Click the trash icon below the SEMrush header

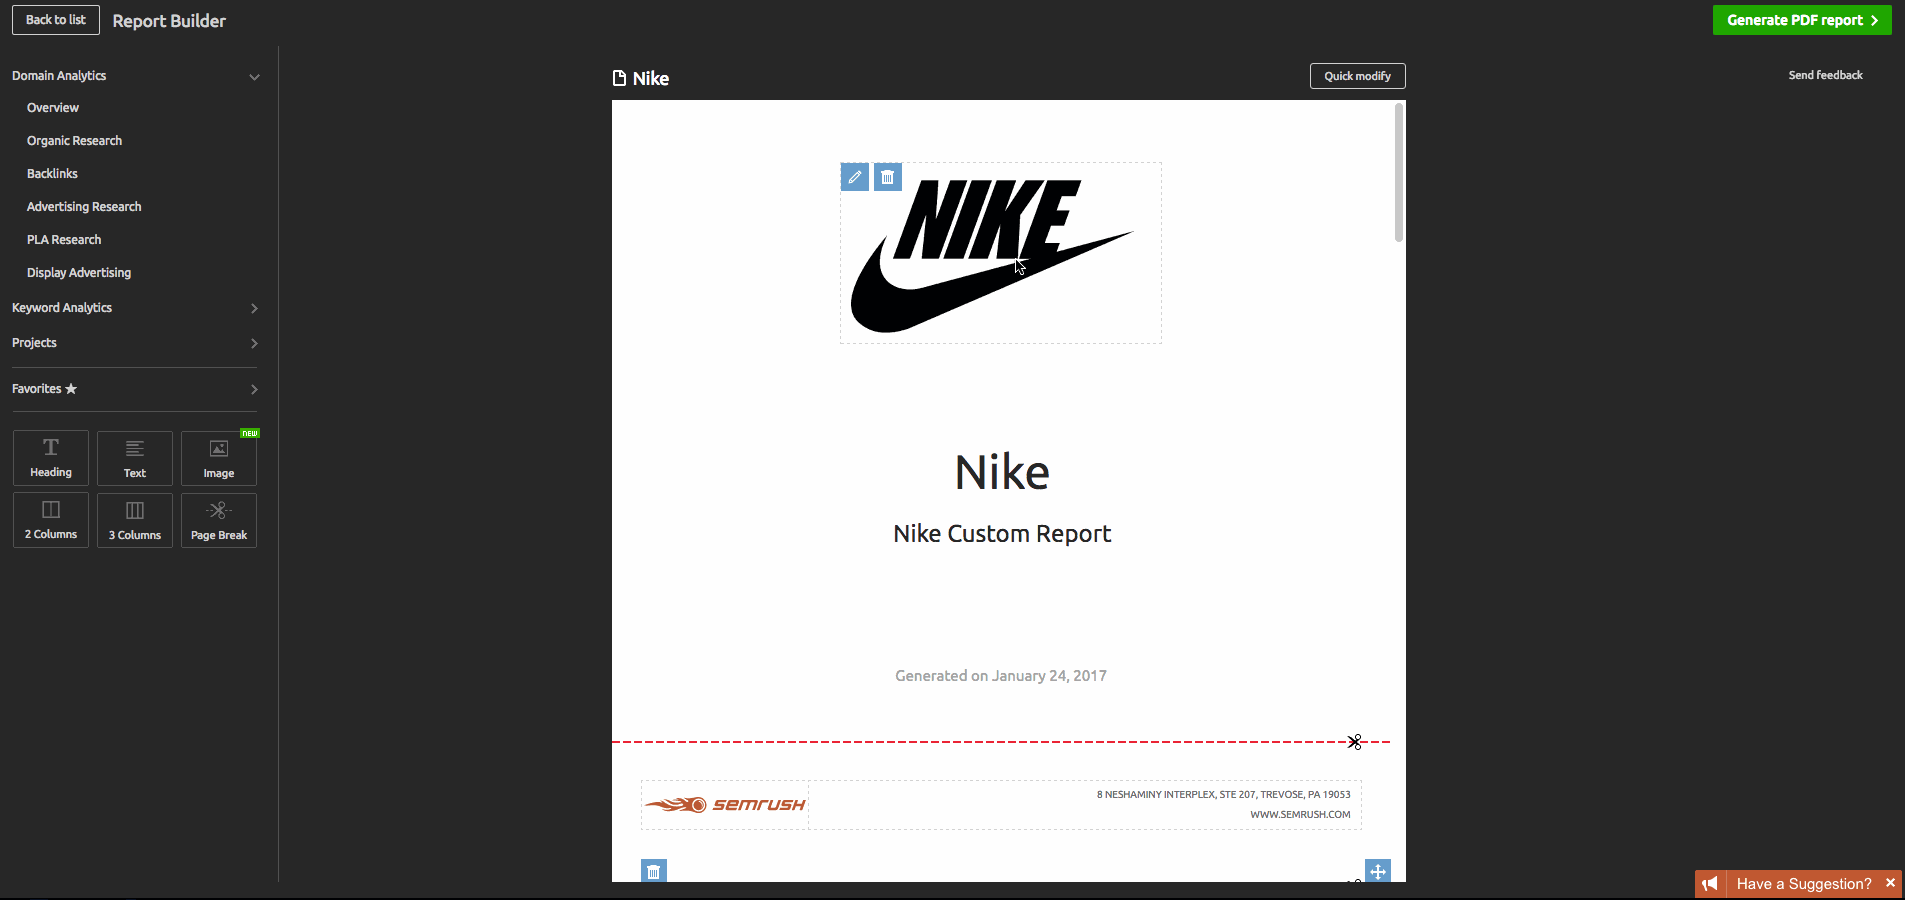click(654, 871)
